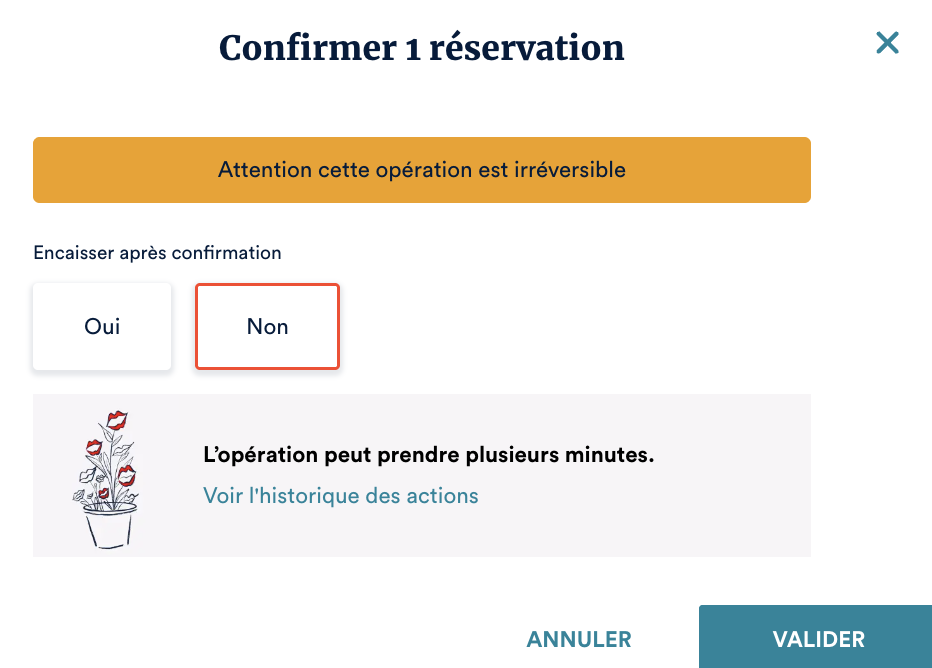Click the "Confirmer 1 réservation" heading
This screenshot has width=932, height=668.
pyautogui.click(x=421, y=48)
